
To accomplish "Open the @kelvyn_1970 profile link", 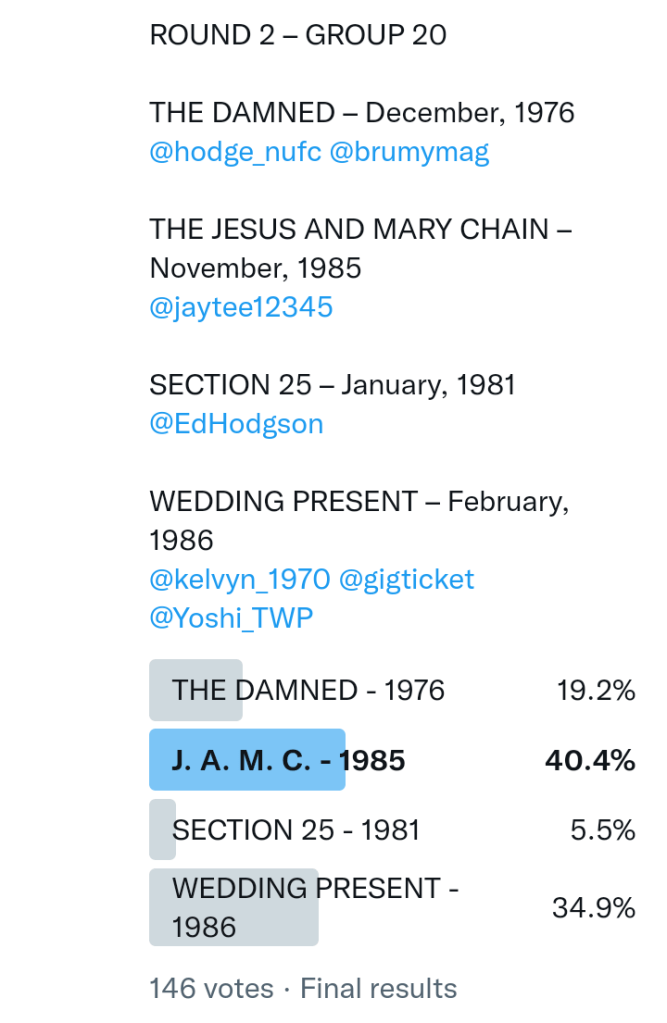I will (240, 579).
